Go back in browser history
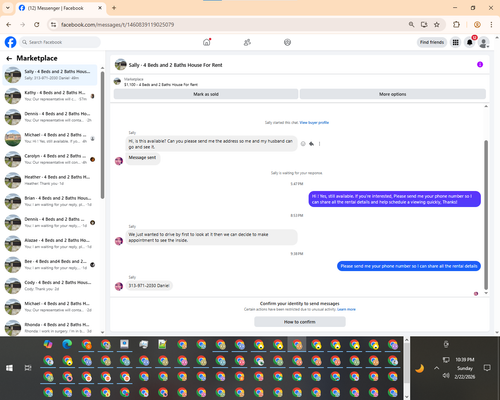This screenshot has width=500, height=400. coord(9,24)
